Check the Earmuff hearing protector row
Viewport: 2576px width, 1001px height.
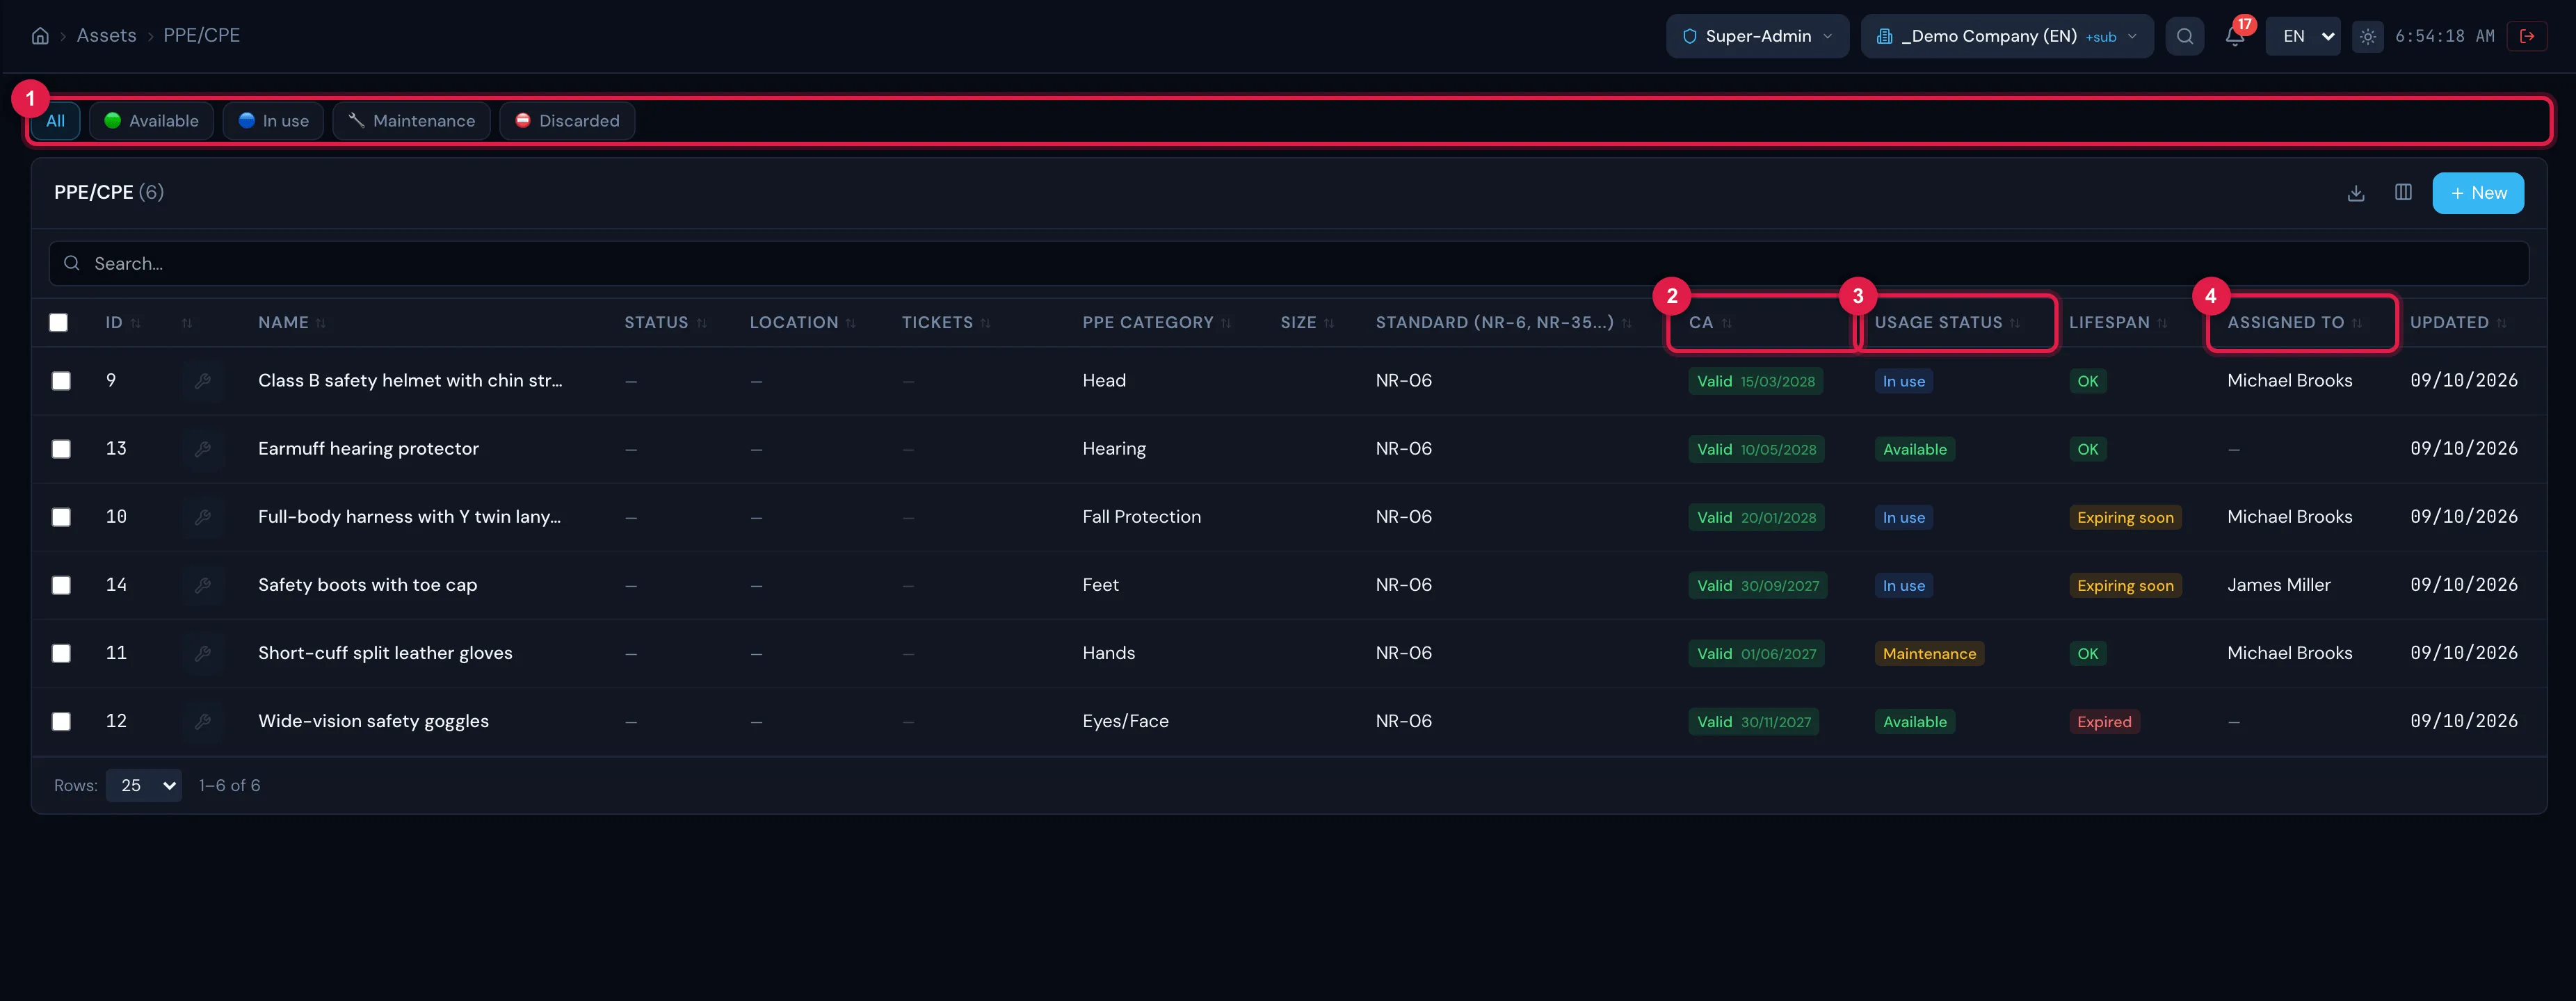61,449
